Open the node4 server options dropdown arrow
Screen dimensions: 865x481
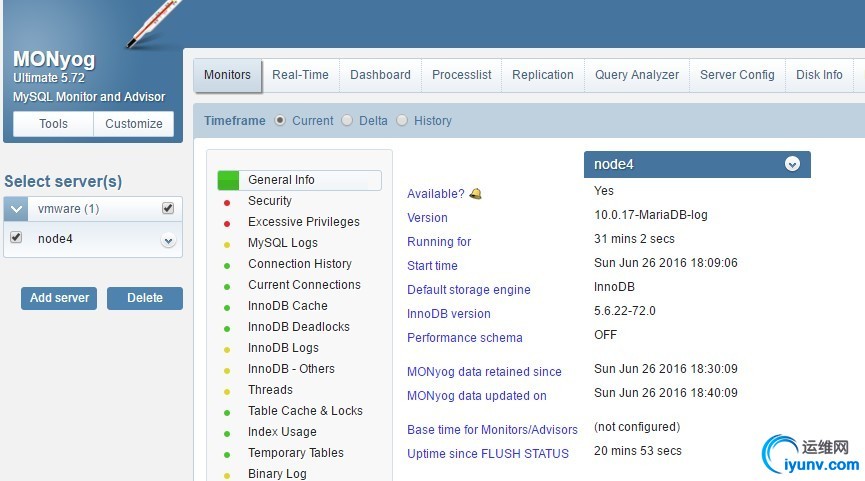tap(168, 240)
